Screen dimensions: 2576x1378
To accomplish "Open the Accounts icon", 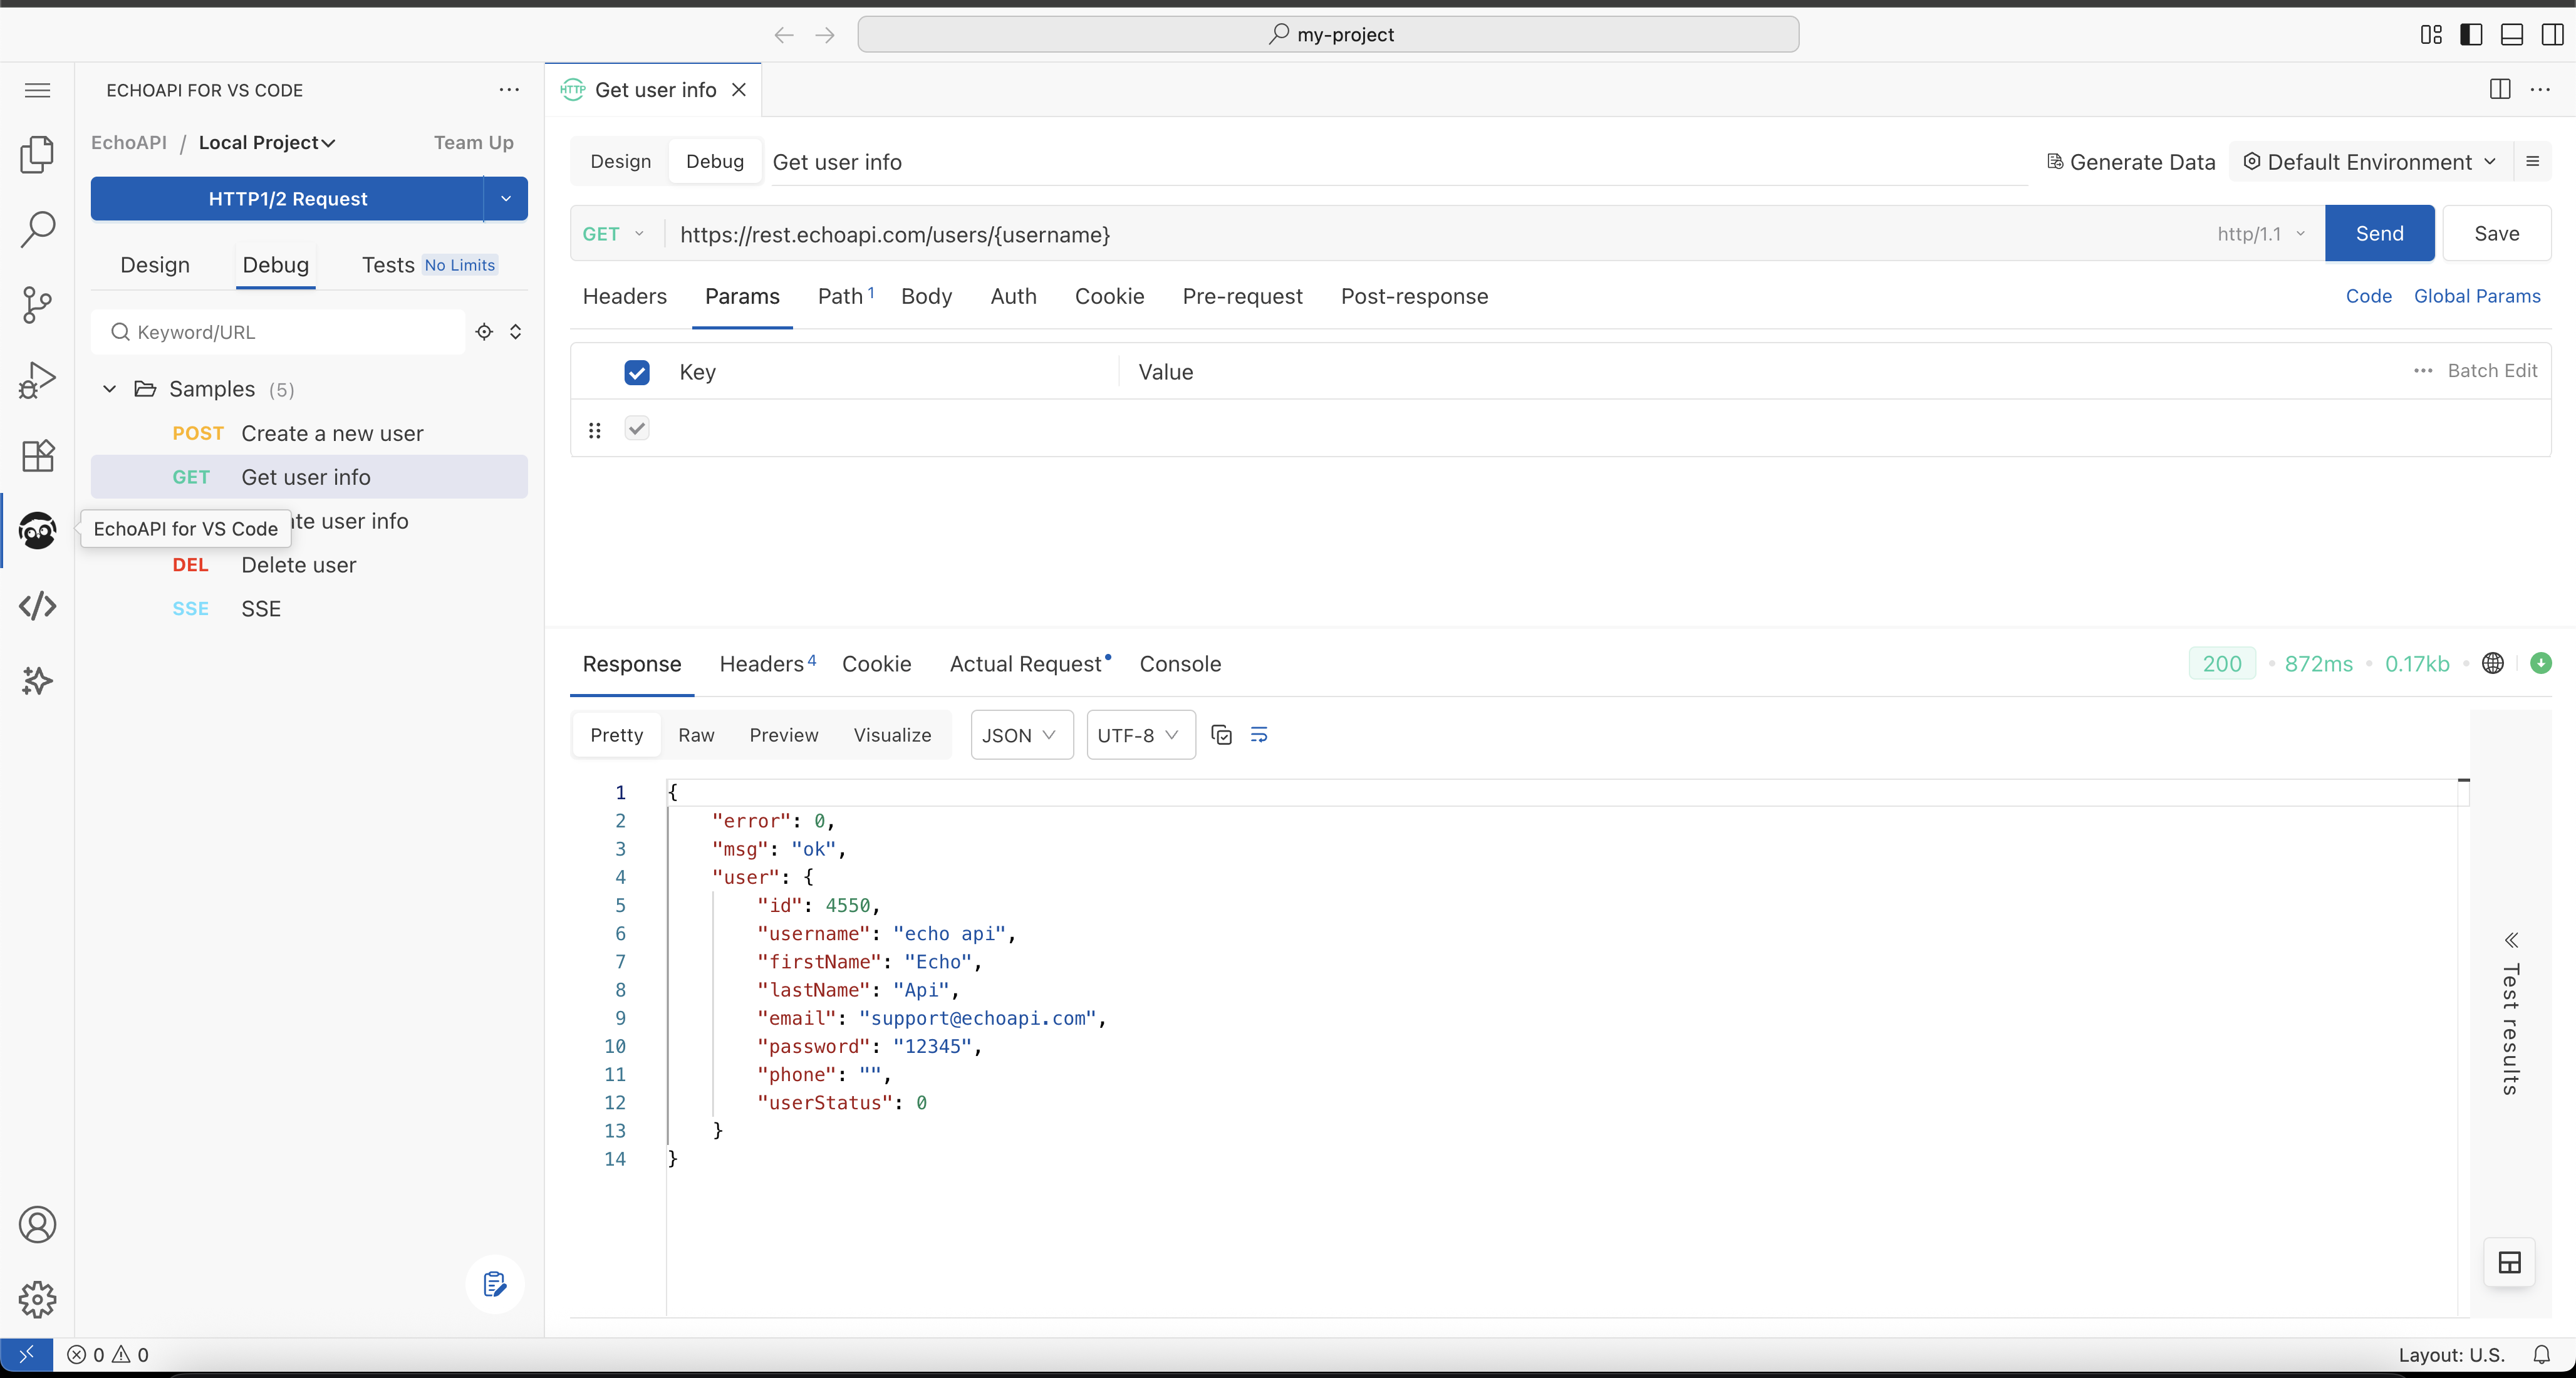I will [x=37, y=1225].
